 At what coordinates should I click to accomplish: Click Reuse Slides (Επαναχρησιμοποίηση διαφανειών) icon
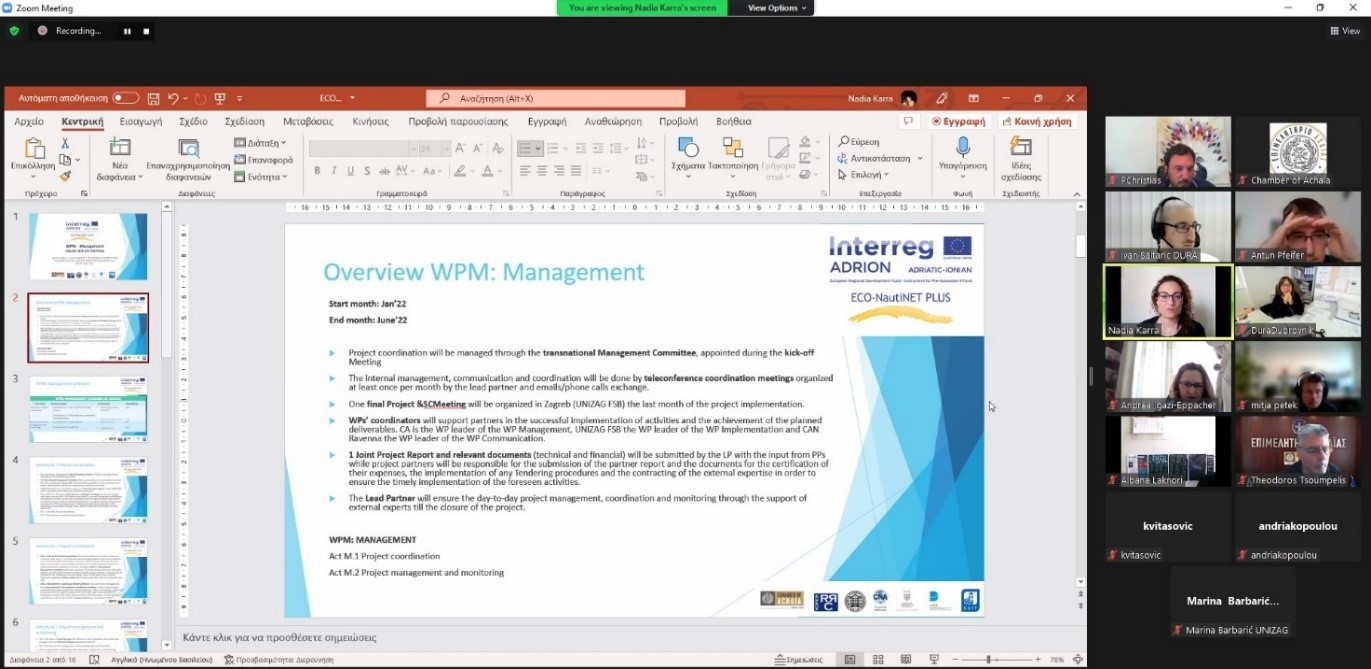pyautogui.click(x=189, y=148)
